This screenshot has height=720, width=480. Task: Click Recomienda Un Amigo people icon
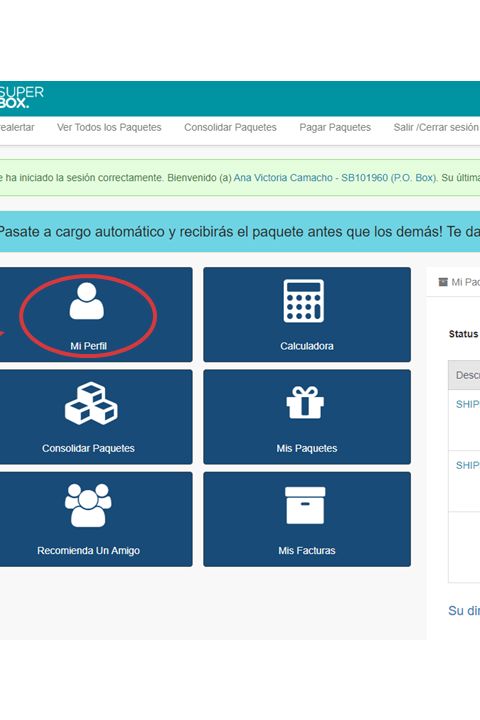[88, 505]
